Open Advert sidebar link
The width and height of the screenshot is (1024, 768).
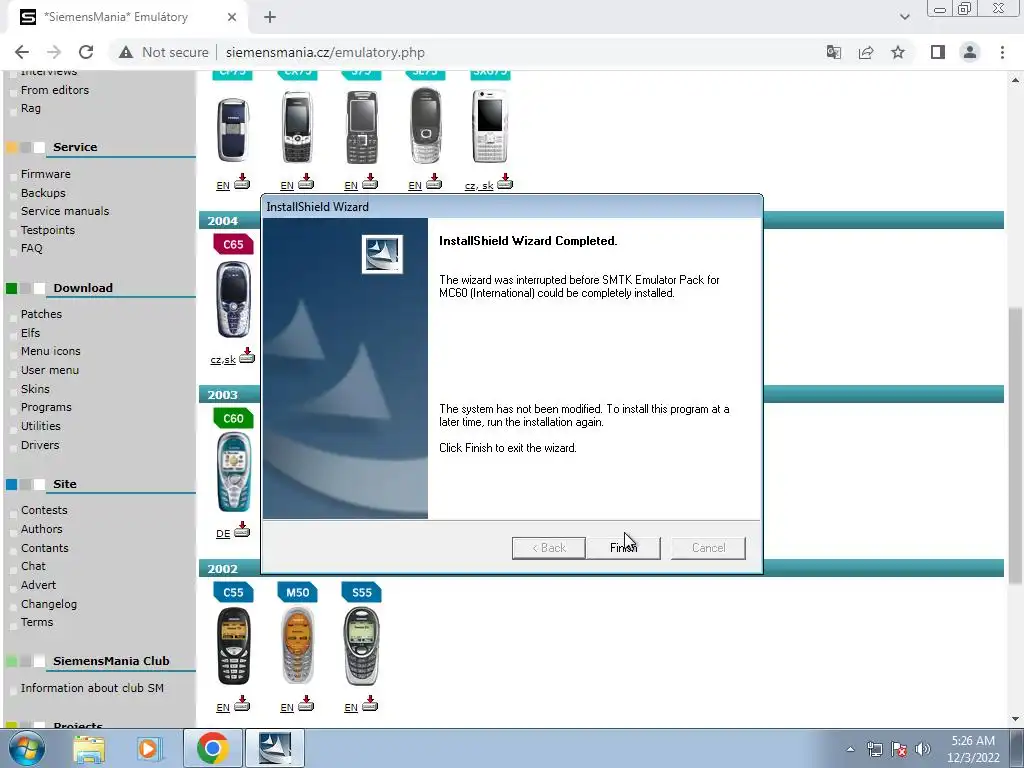[38, 585]
